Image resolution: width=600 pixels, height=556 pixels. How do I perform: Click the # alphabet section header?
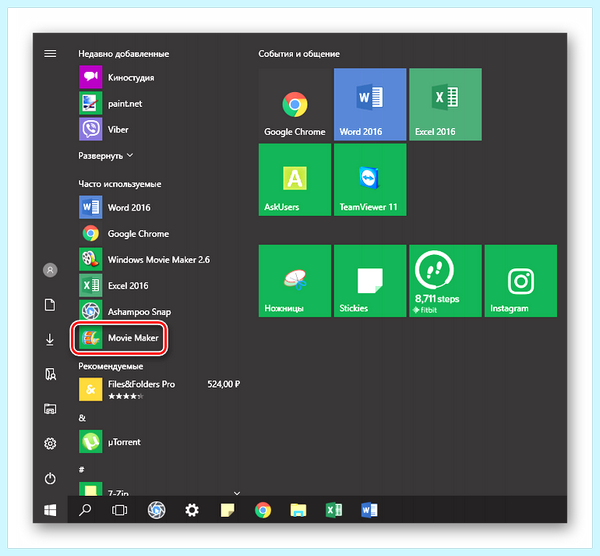(82, 470)
